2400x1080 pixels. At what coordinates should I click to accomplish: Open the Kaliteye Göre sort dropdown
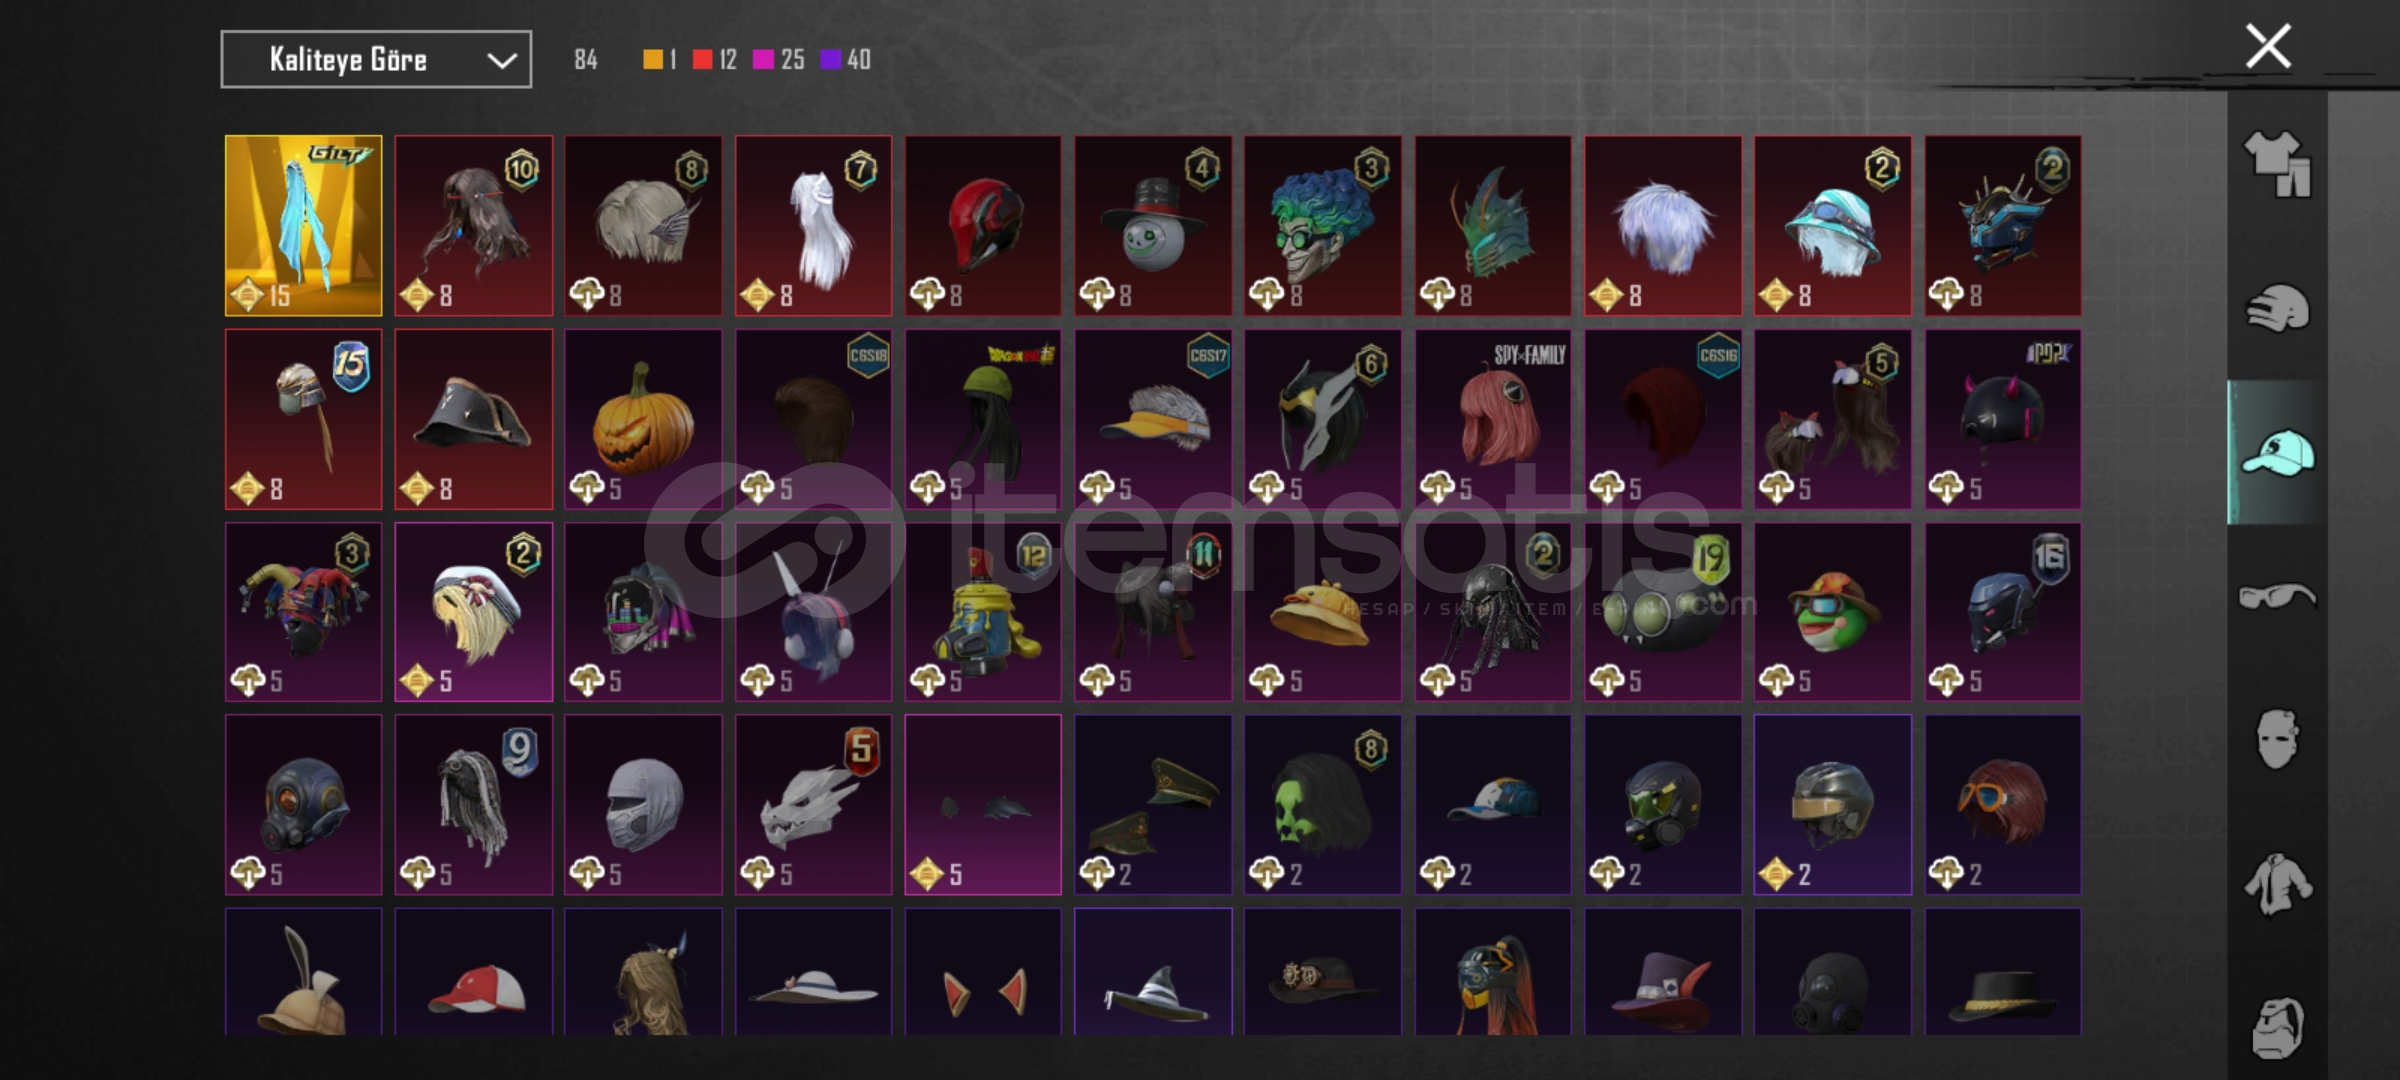(376, 59)
